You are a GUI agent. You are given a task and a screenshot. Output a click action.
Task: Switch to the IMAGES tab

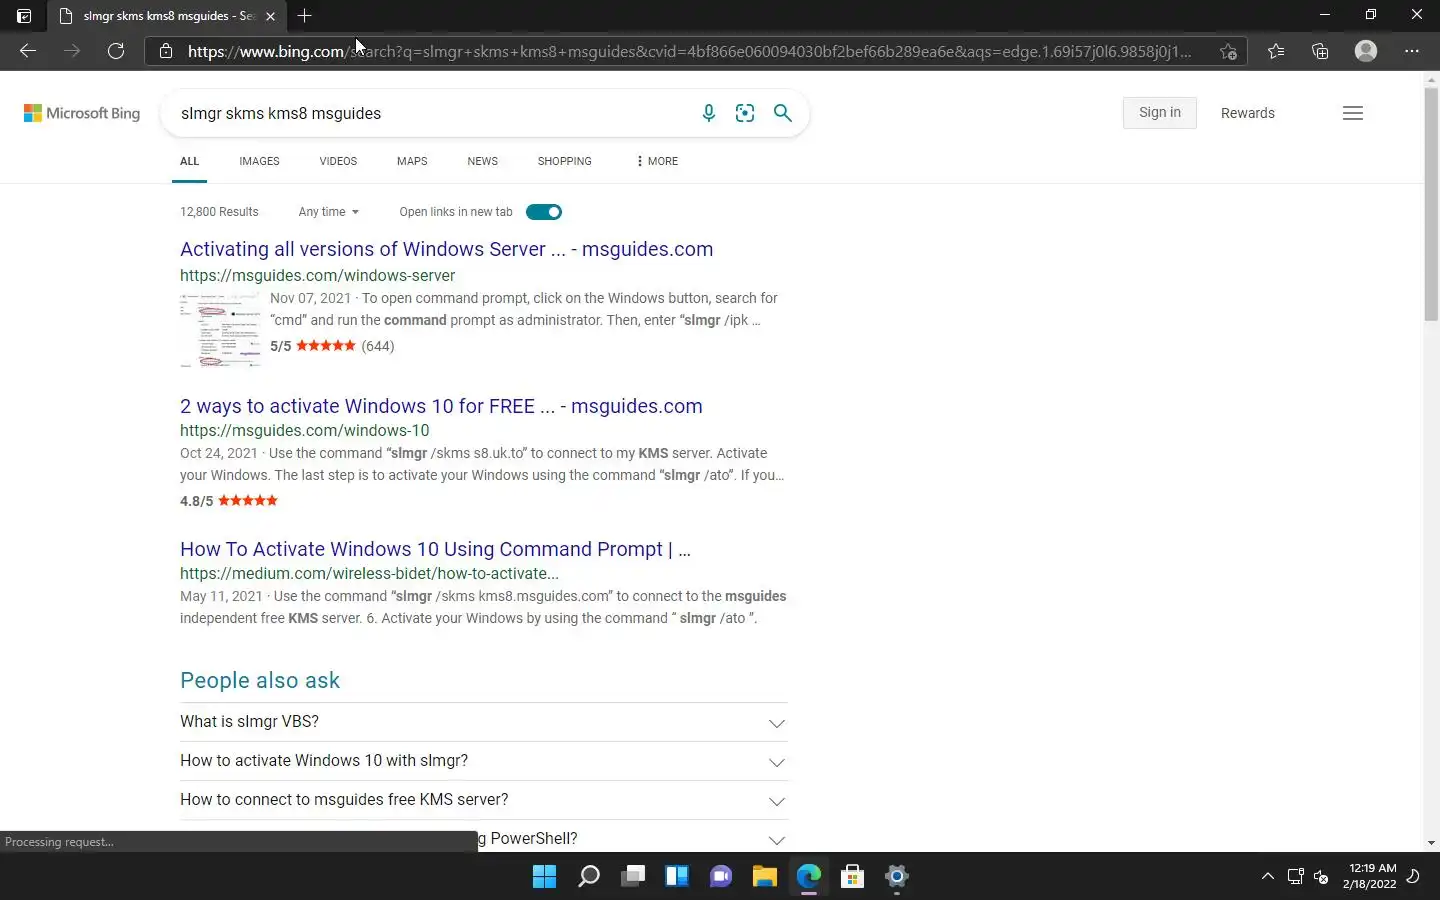(259, 161)
